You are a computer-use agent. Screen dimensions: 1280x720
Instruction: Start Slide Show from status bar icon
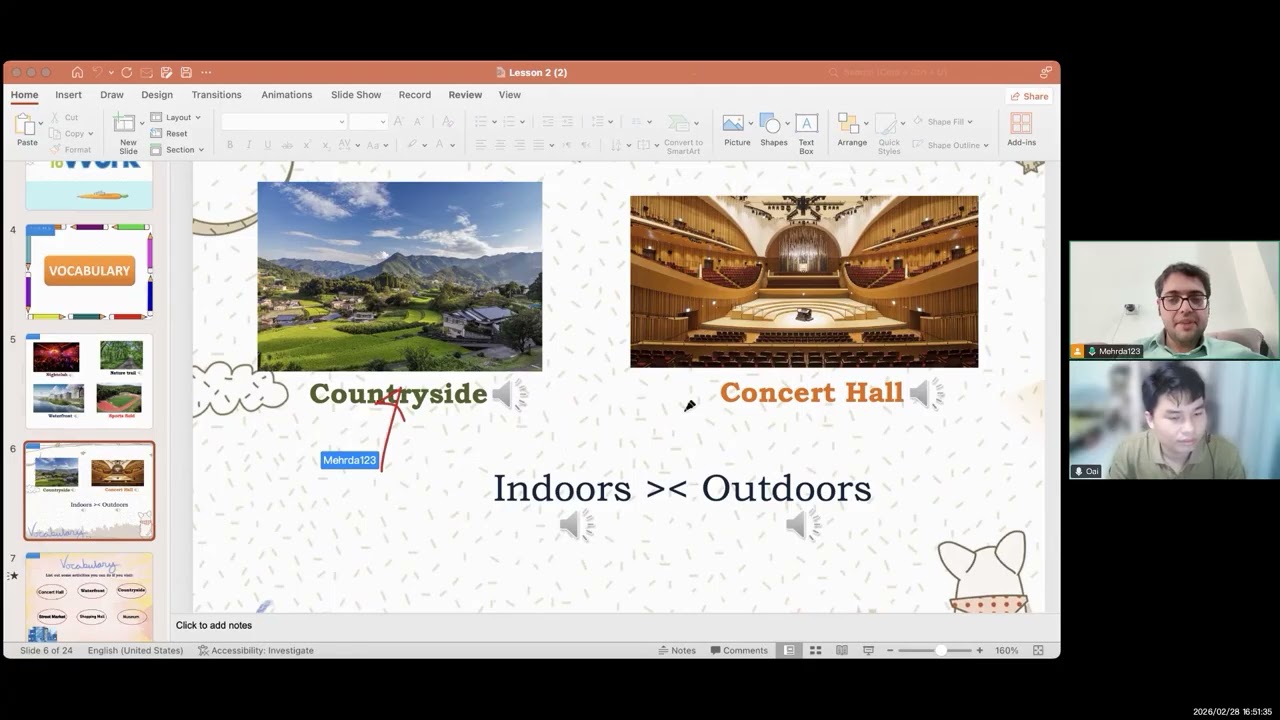click(x=868, y=650)
